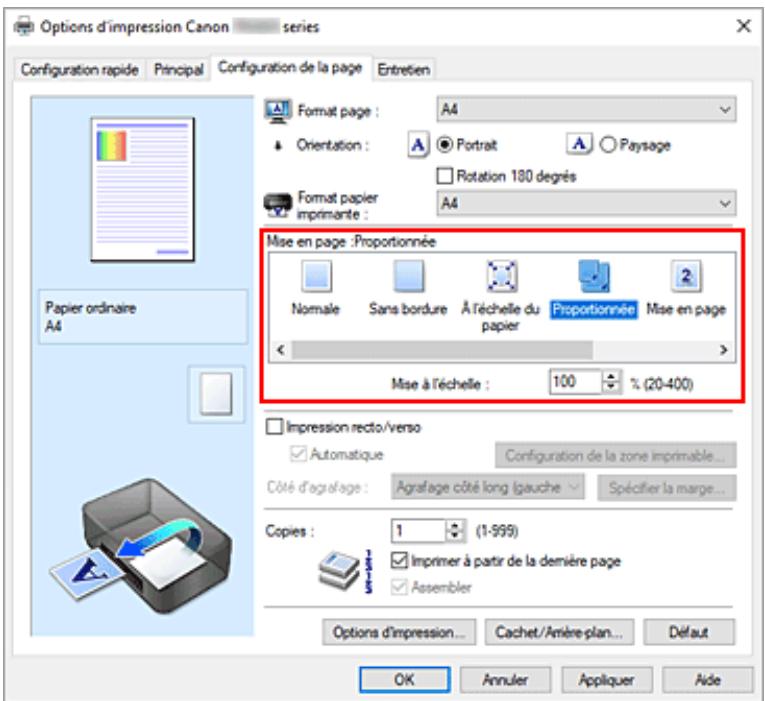This screenshot has height=701, width=765.
Task: Click the collate copies stack icon
Action: [x=339, y=572]
